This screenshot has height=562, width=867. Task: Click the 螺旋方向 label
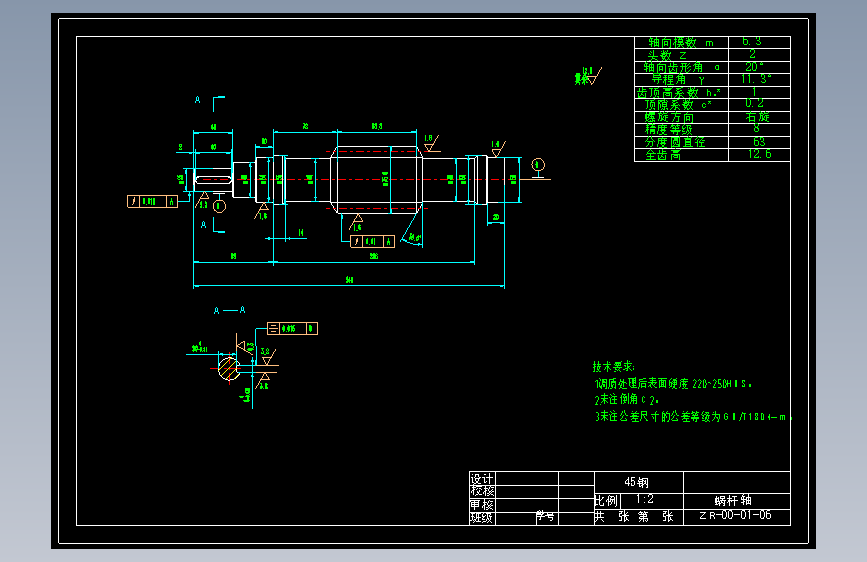[x=669, y=117]
